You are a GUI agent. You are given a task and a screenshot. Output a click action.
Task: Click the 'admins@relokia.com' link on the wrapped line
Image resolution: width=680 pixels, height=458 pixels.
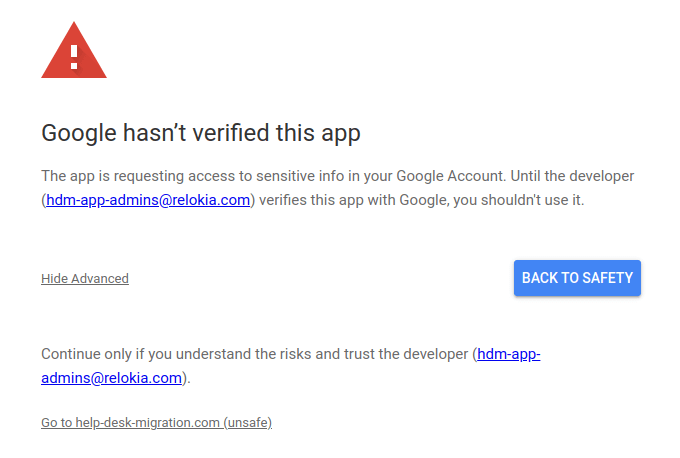pyautogui.click(x=112, y=378)
